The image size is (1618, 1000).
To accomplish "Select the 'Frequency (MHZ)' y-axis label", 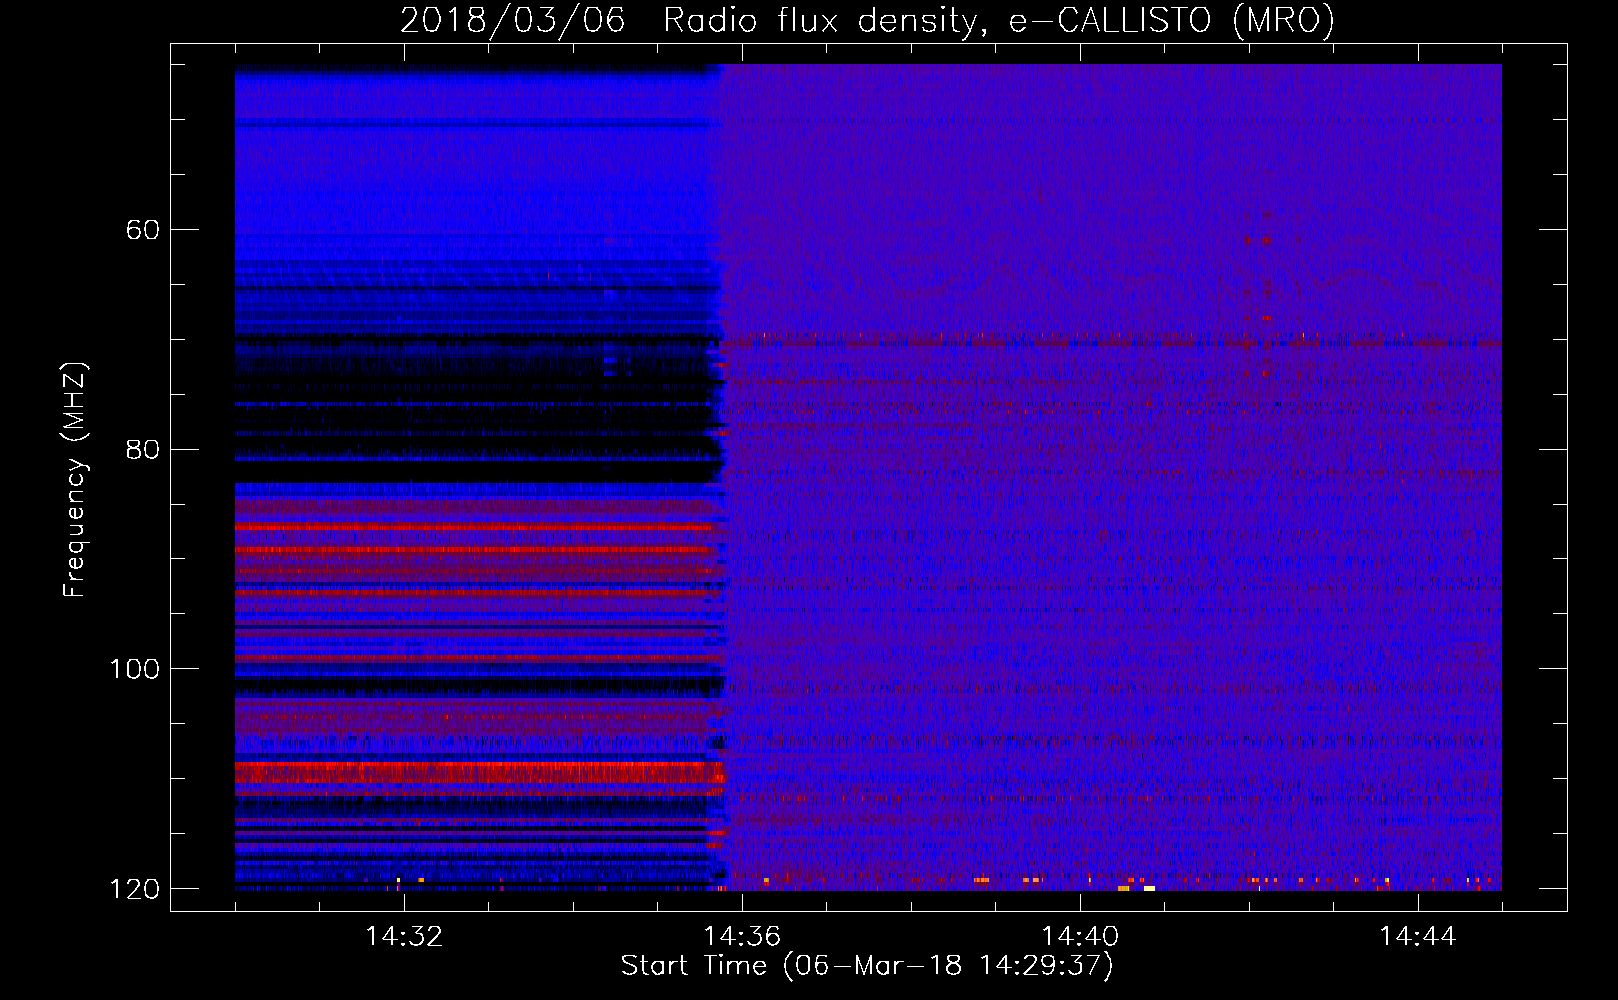I will coord(75,480).
